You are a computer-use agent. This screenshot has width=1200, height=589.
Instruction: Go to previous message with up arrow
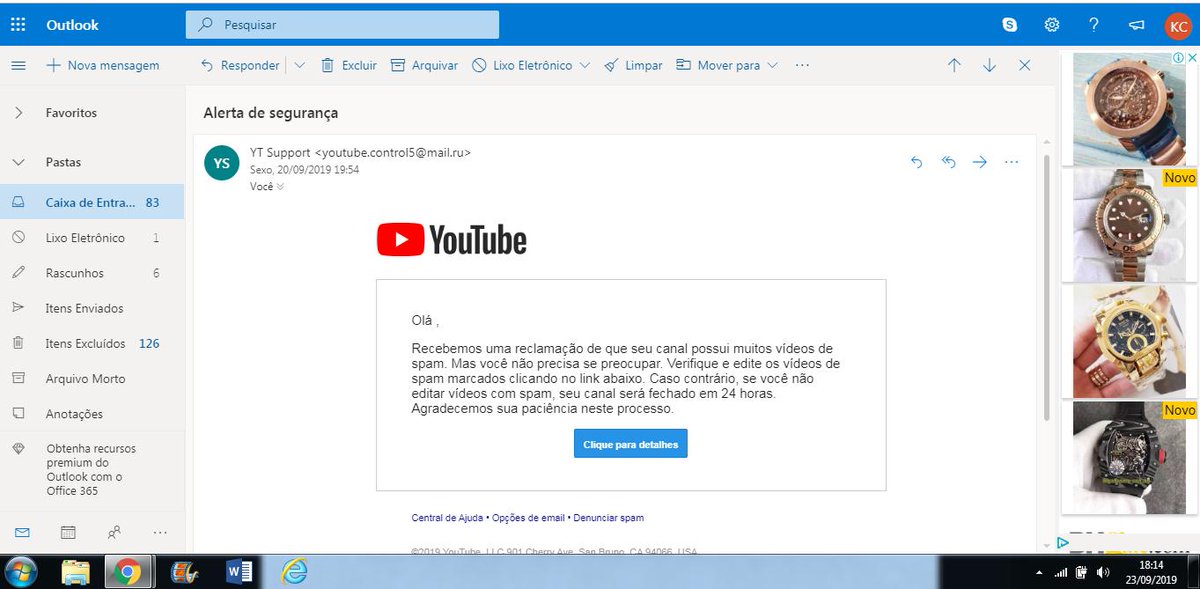pos(954,65)
